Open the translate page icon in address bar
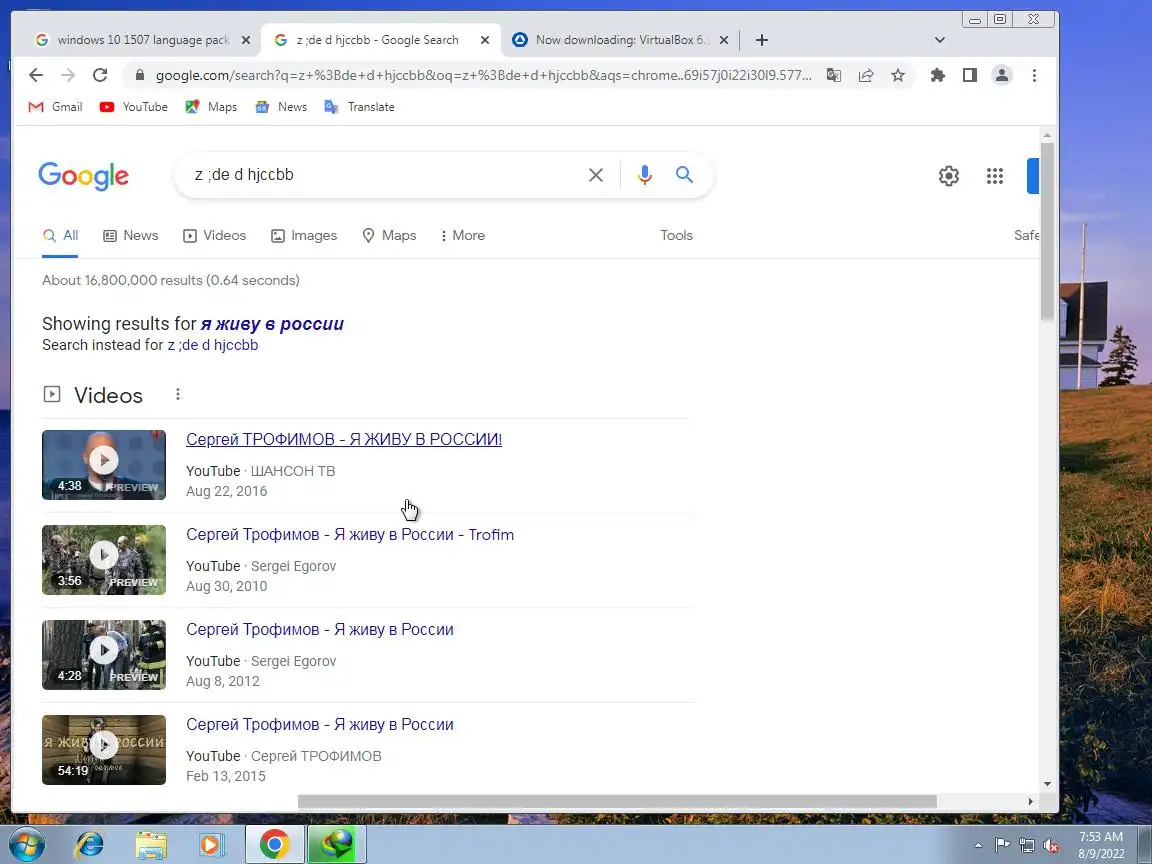Screen dimensions: 1152x864 (x=833, y=75)
